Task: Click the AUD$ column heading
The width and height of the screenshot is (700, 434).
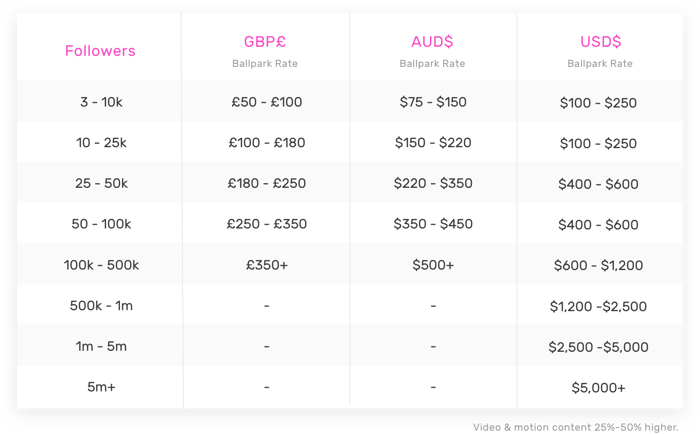Action: tap(432, 42)
